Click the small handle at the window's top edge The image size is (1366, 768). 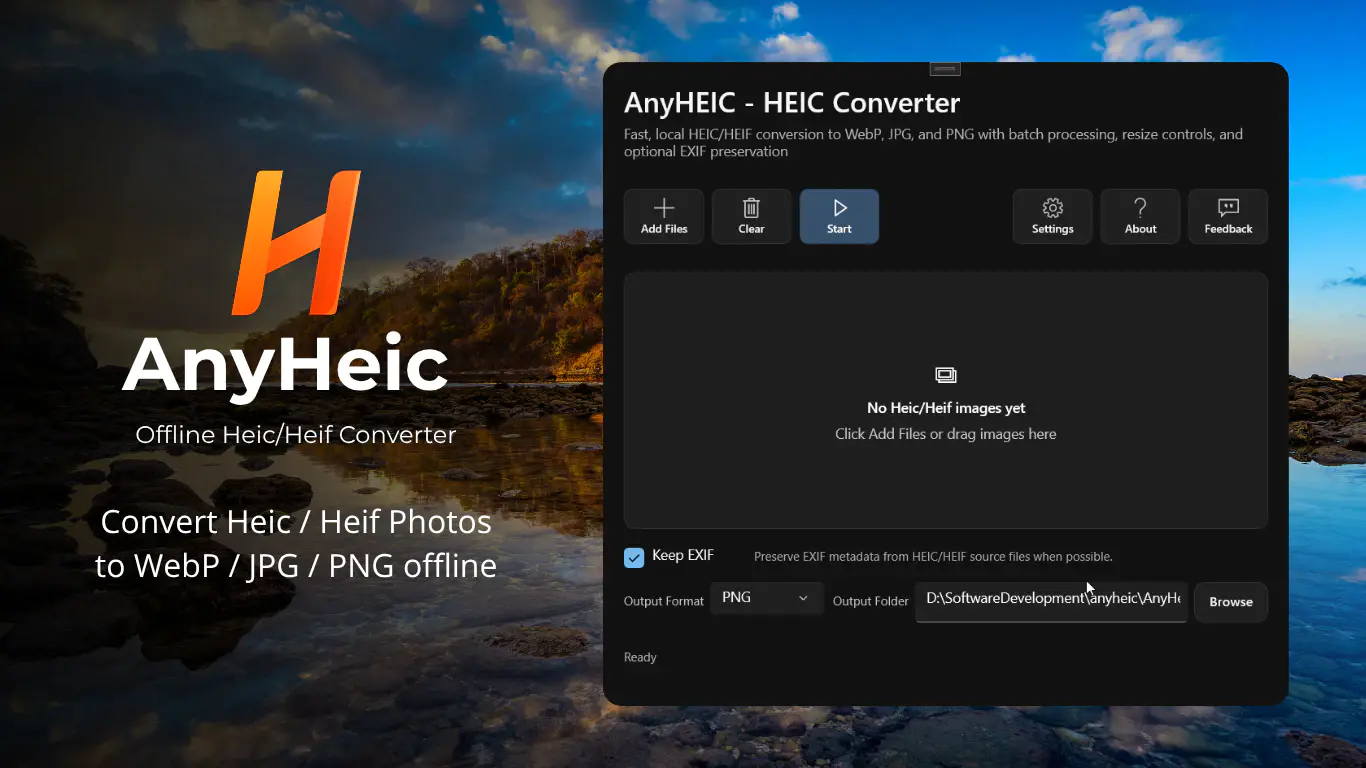coord(945,69)
